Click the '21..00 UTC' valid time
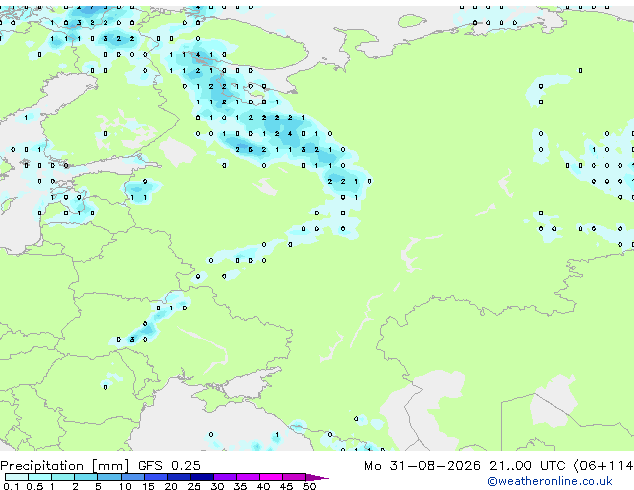 [526, 466]
